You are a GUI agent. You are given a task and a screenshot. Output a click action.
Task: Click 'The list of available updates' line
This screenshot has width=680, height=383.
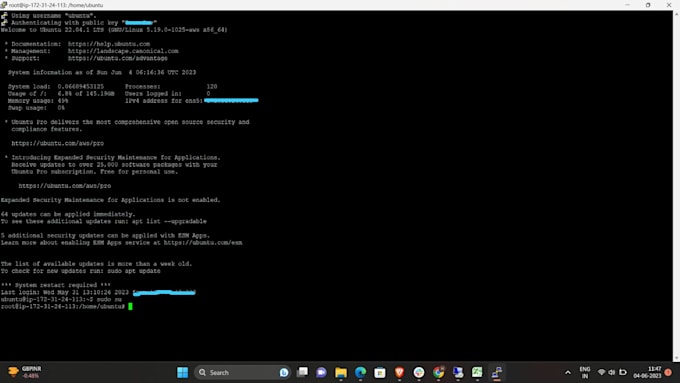96,264
